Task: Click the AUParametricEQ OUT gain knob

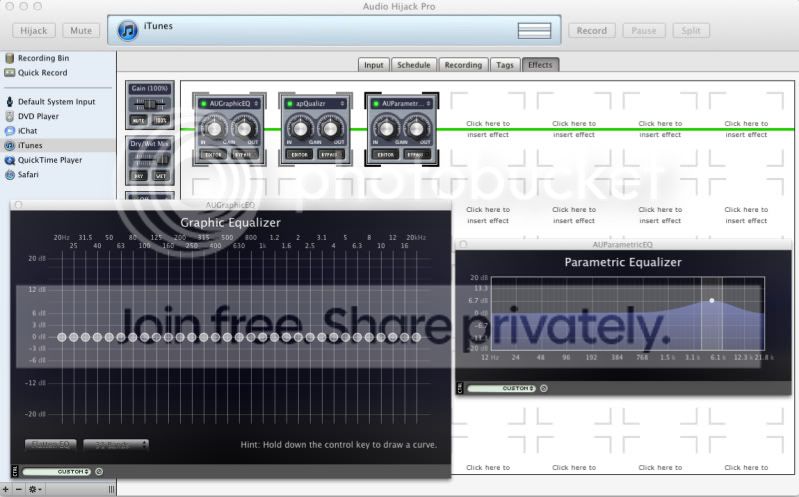Action: pos(417,128)
